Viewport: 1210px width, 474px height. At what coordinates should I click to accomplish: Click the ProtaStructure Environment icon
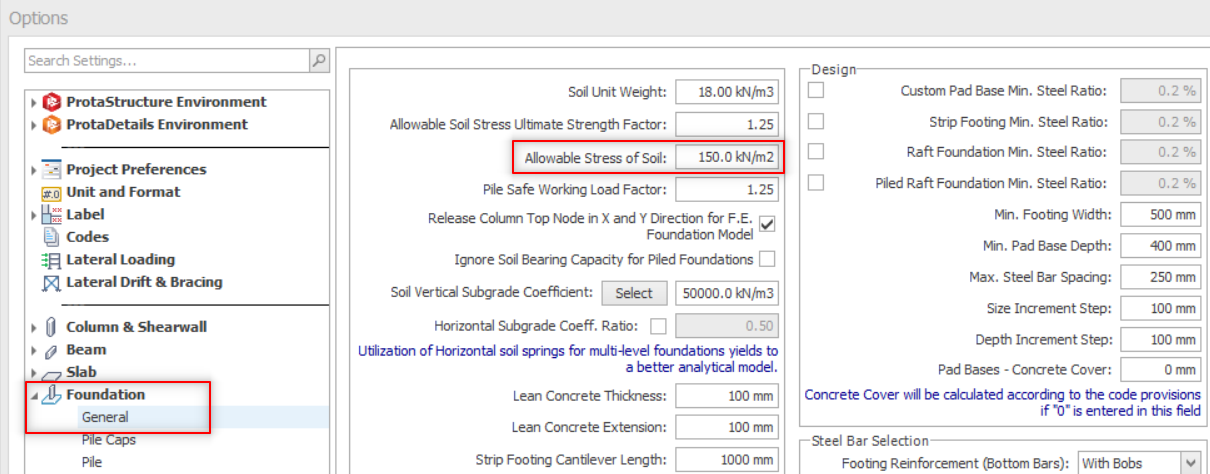point(52,102)
